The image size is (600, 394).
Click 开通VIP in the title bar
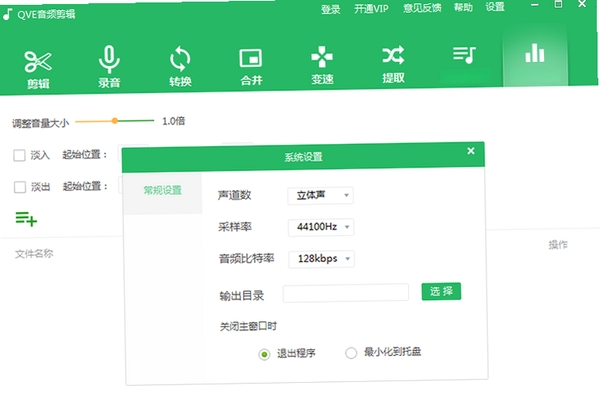tap(371, 8)
